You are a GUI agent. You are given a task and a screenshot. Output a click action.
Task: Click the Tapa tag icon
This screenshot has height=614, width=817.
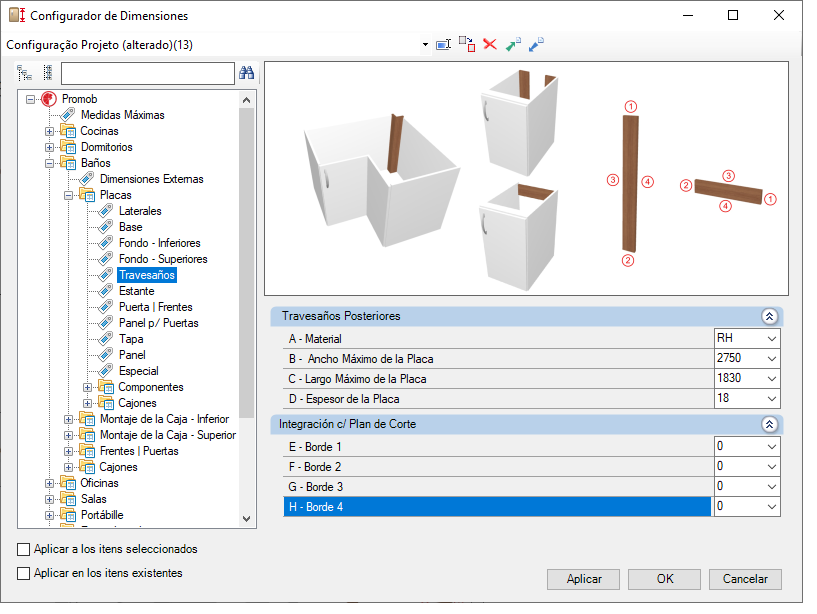[x=106, y=339]
